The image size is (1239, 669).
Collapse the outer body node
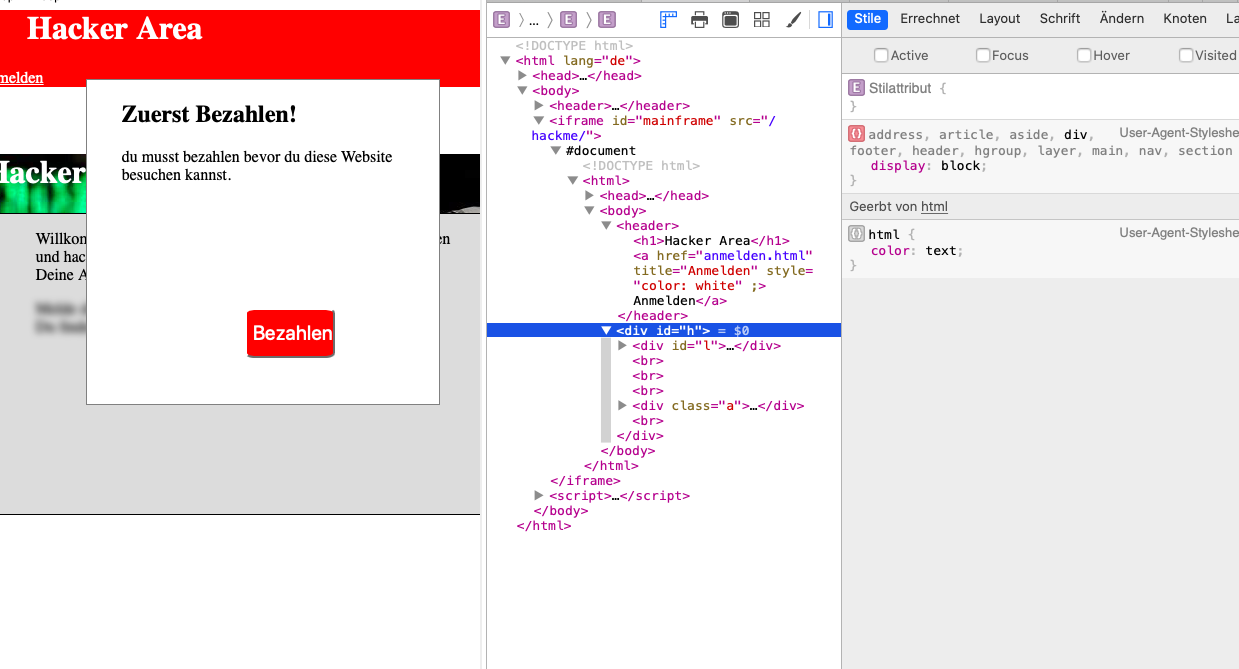click(522, 90)
